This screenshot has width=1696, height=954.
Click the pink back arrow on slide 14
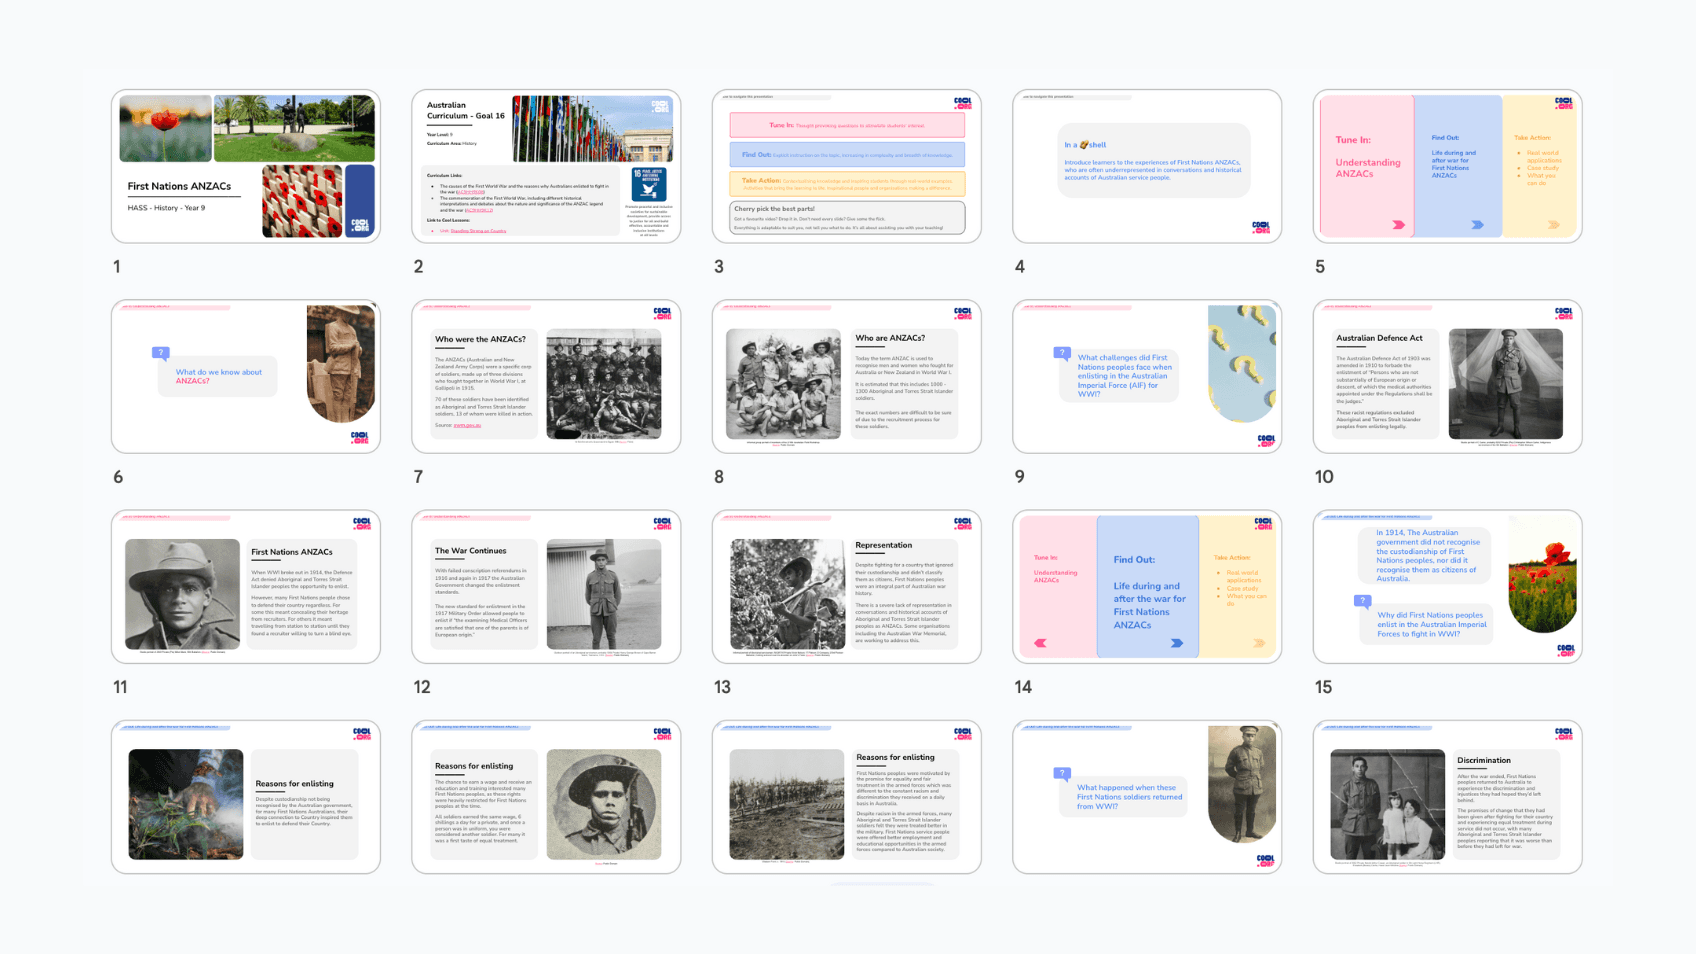click(1040, 643)
